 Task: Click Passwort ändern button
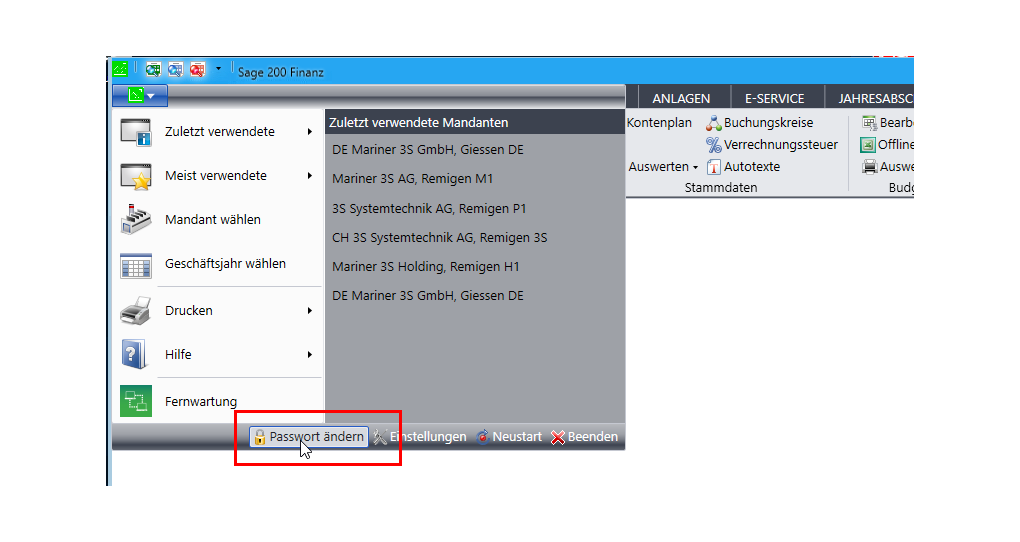pyautogui.click(x=308, y=437)
